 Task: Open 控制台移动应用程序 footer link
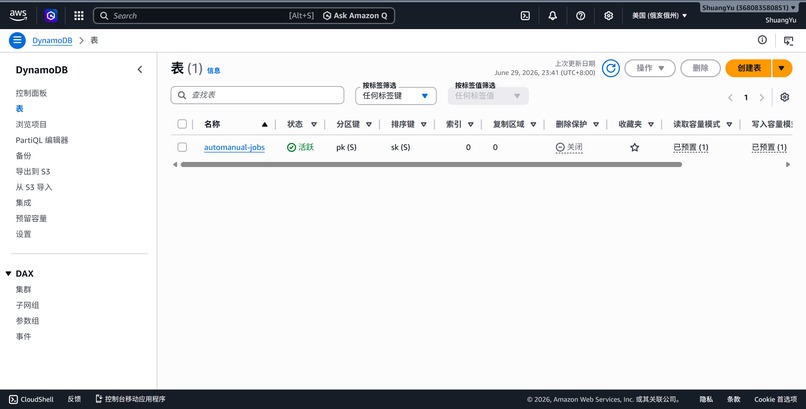131,399
